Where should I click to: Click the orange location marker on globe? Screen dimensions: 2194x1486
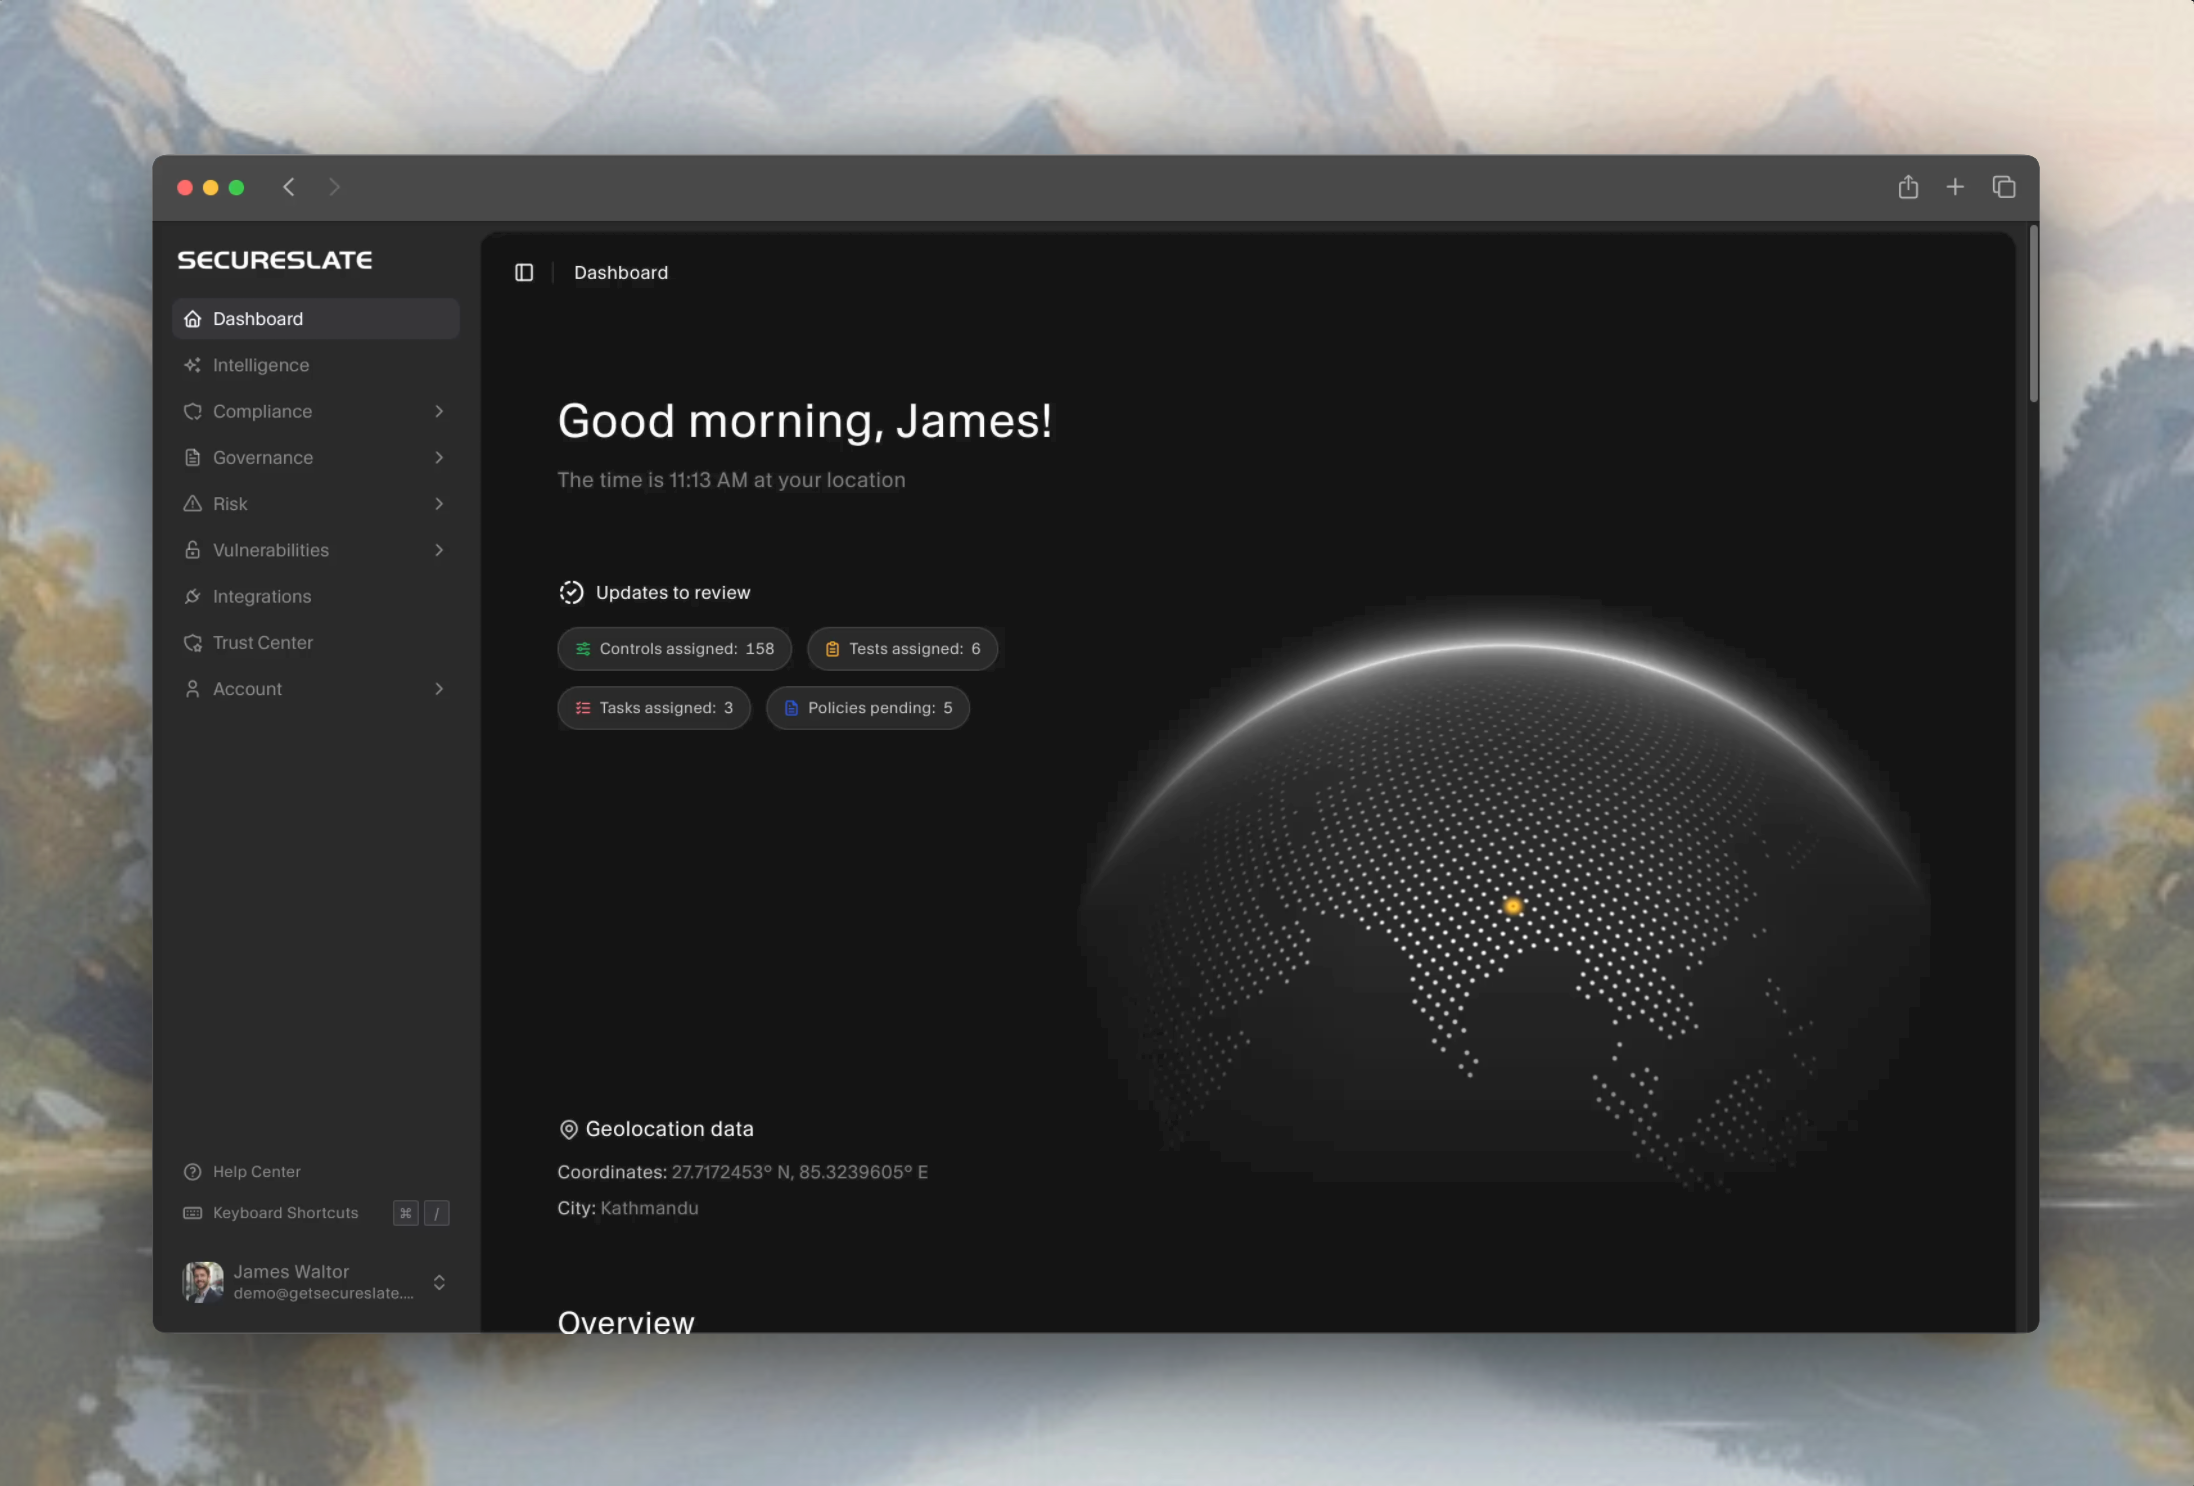pos(1513,906)
